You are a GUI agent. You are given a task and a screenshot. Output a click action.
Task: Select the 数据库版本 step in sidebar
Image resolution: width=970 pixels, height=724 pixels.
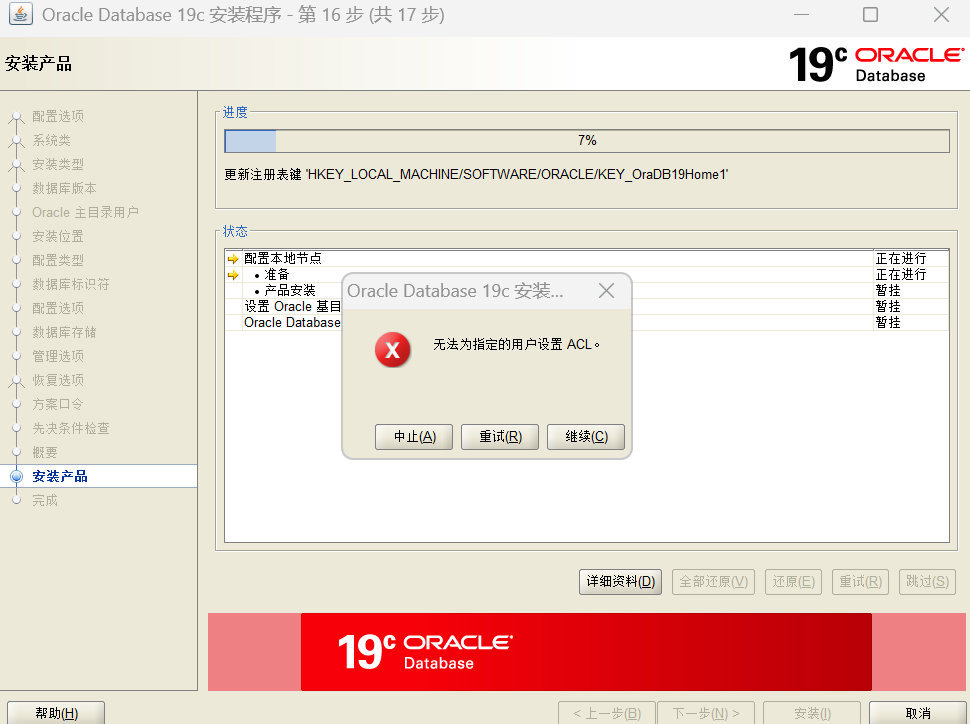pyautogui.click(x=64, y=188)
